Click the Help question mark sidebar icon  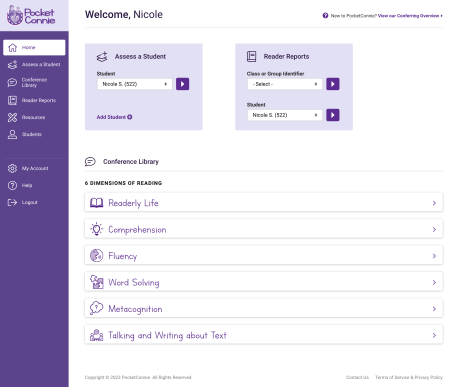[12, 185]
